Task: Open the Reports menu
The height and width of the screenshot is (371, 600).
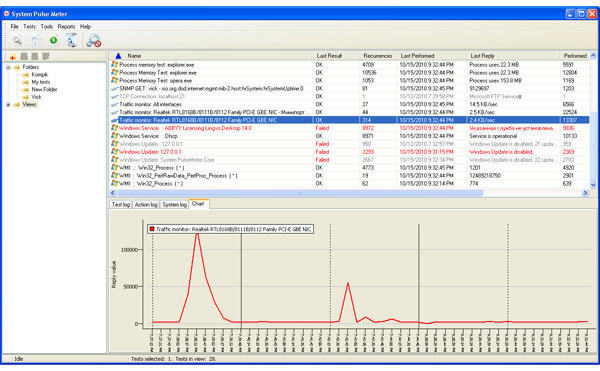Action: coord(67,26)
